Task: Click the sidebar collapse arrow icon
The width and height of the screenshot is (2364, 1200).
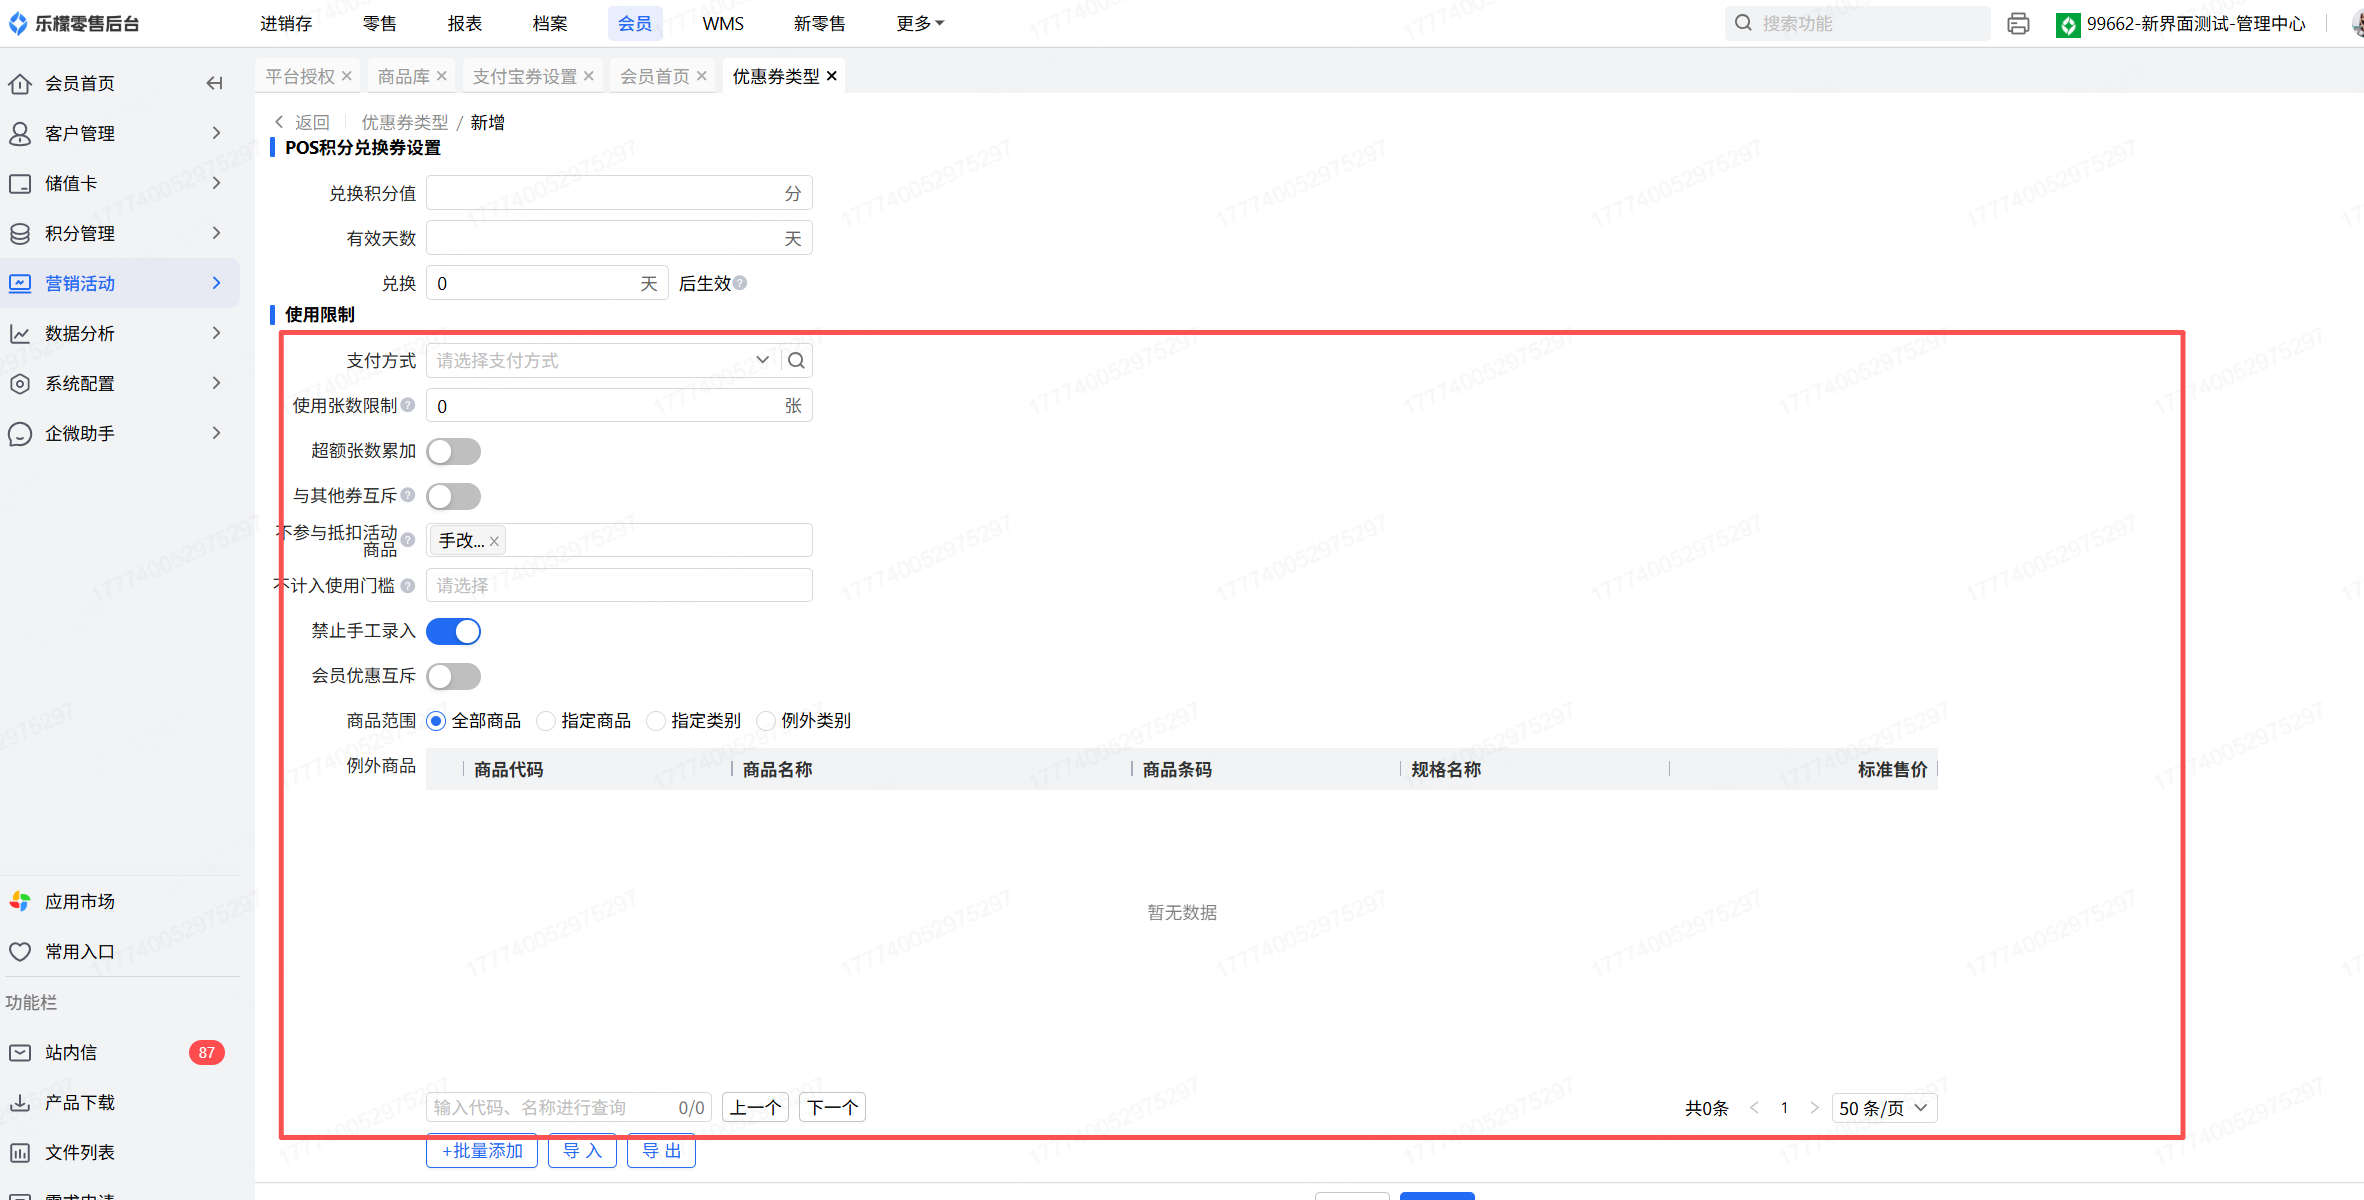Action: tap(214, 83)
